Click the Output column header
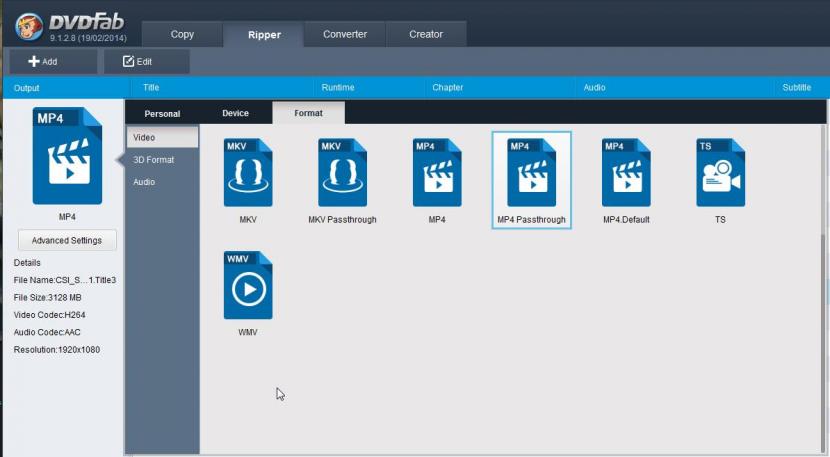 [x=26, y=88]
